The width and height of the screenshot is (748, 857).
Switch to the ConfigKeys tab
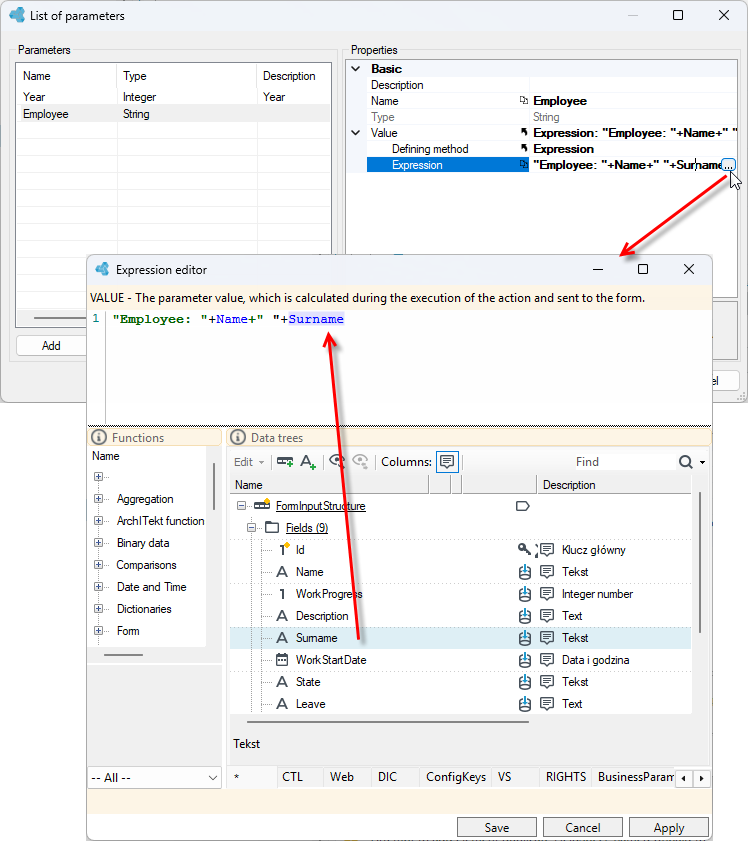click(x=456, y=777)
